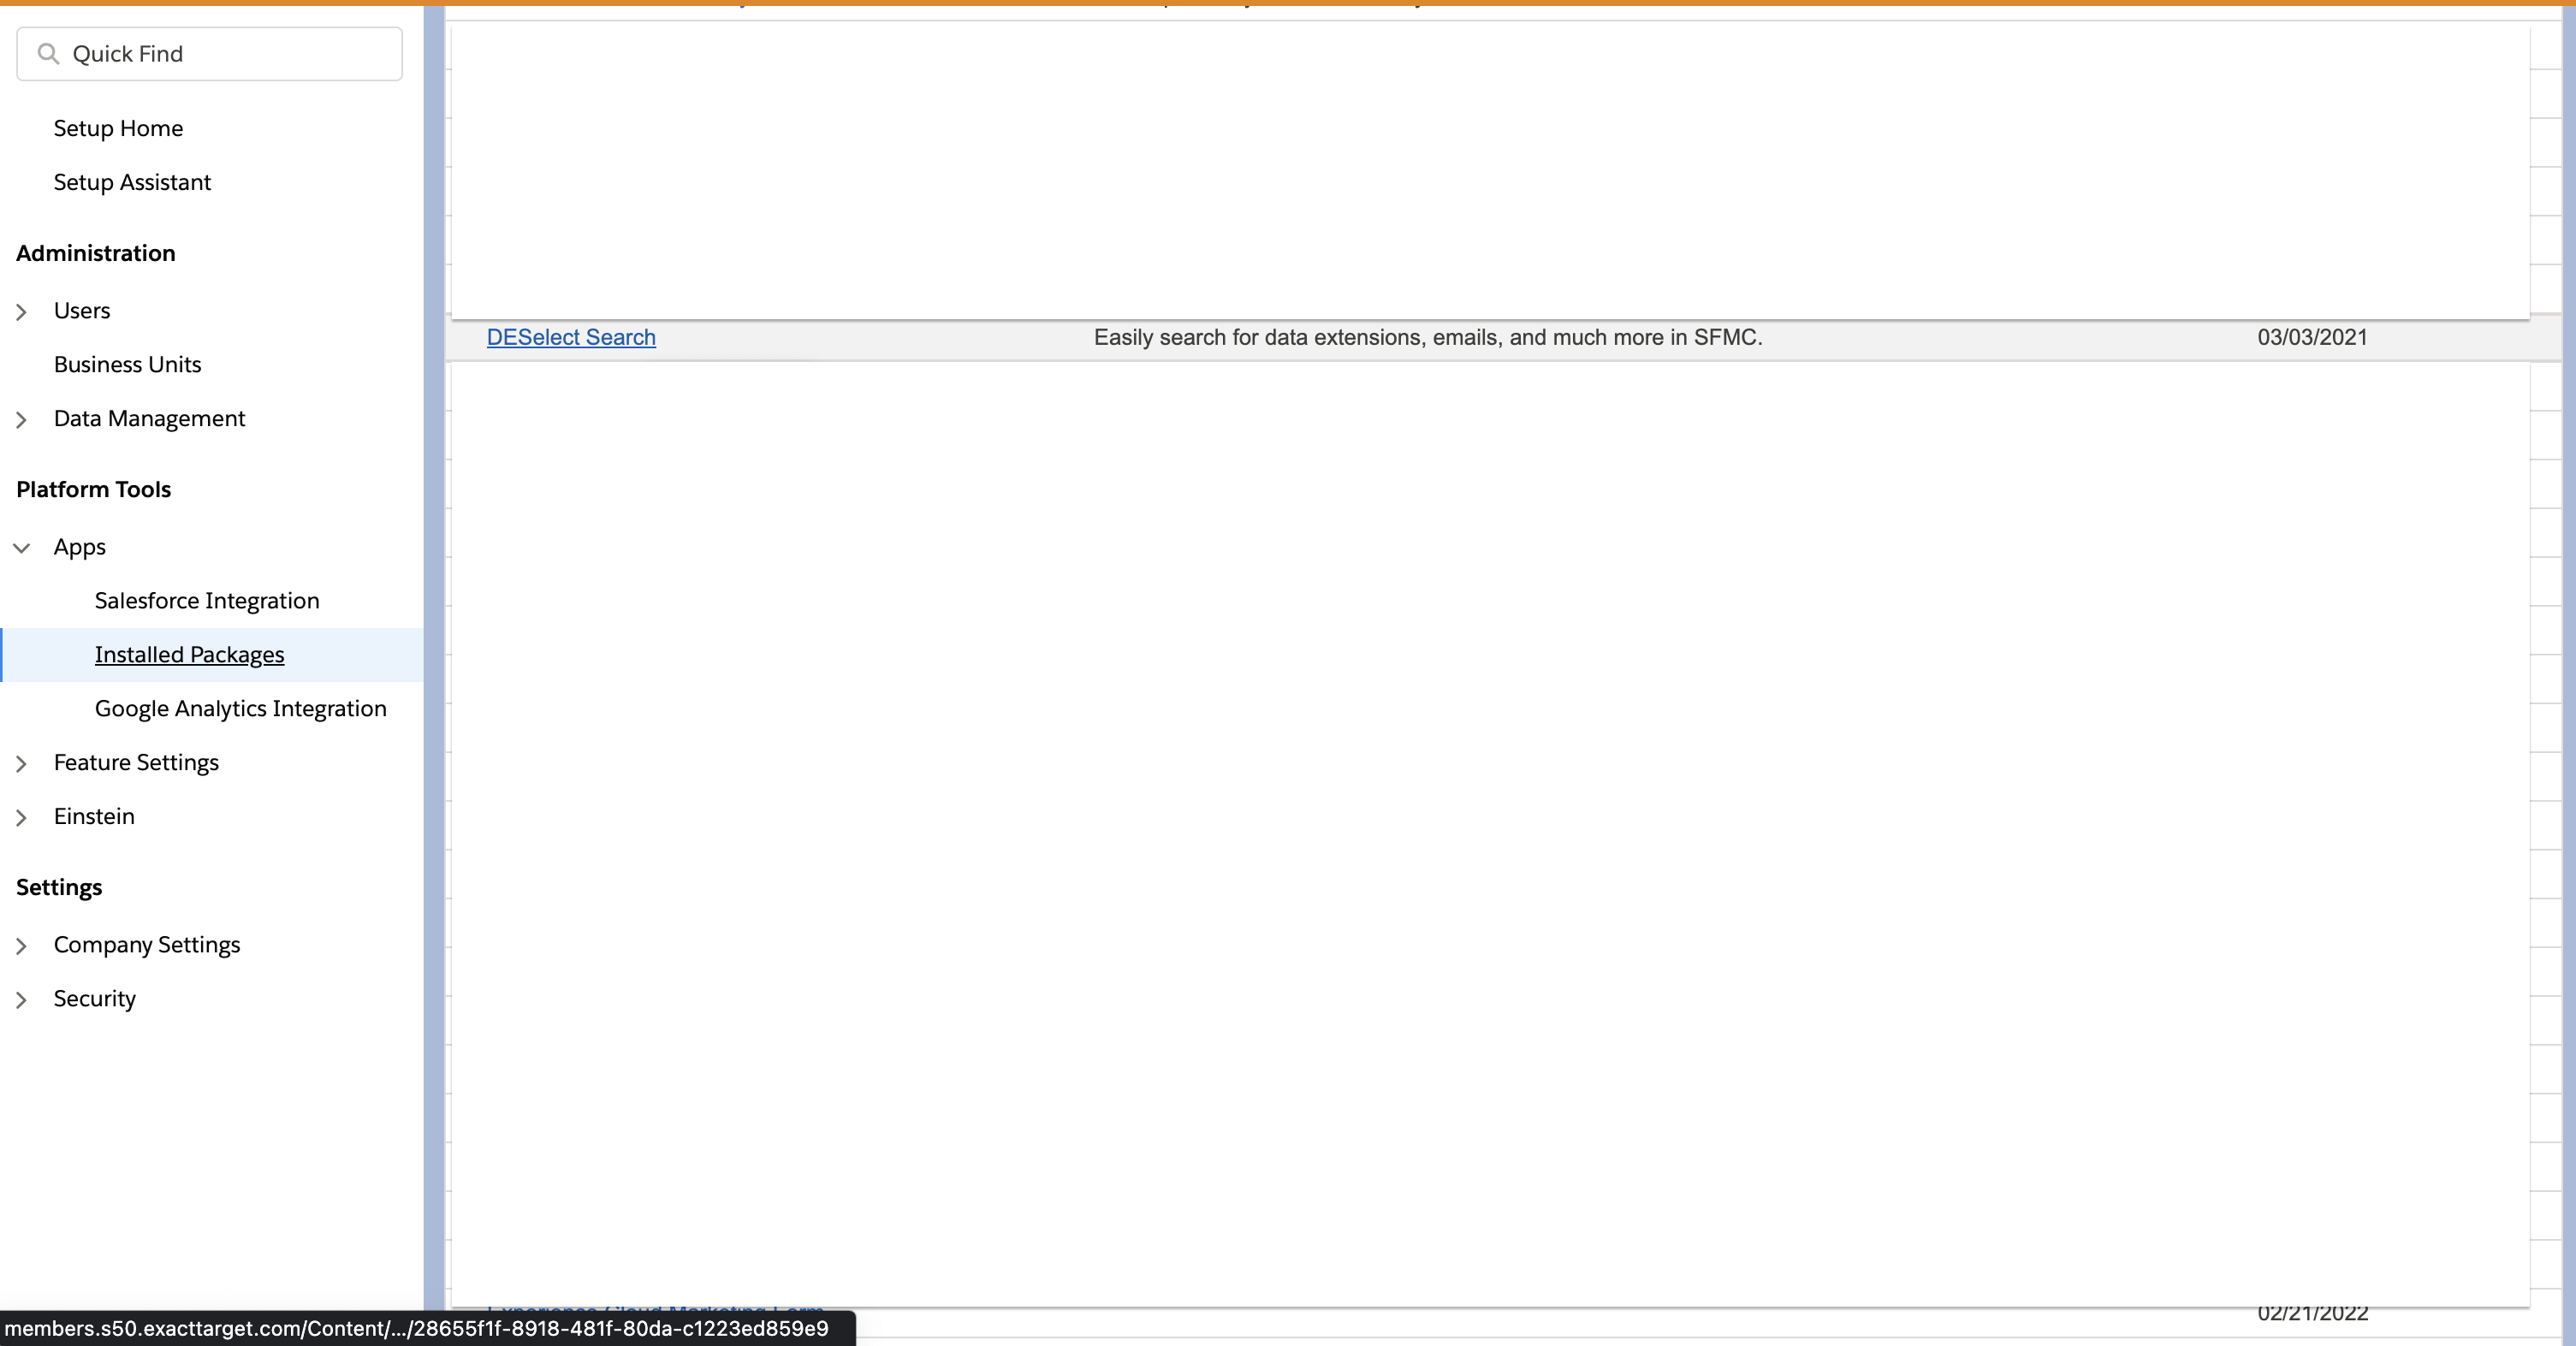2576x1346 pixels.
Task: Open Installed Packages
Action: pos(189,654)
